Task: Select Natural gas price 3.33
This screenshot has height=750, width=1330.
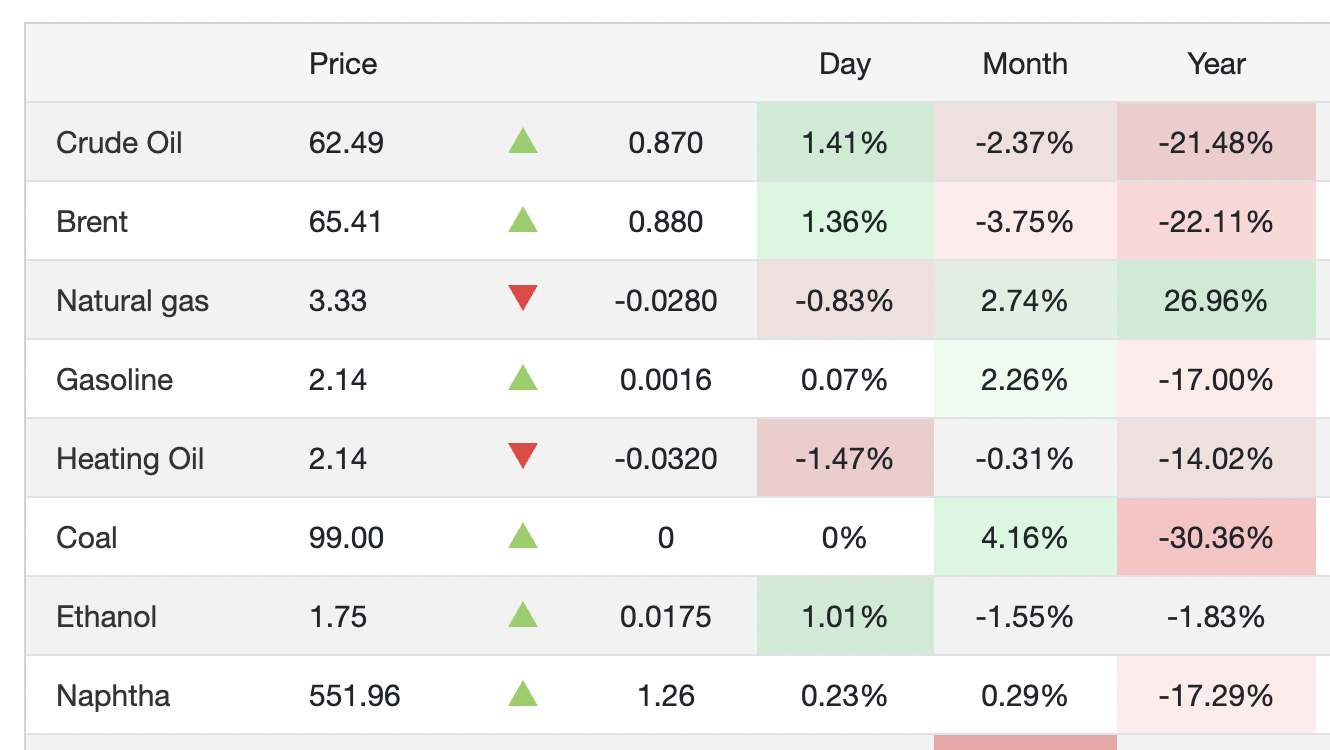Action: (338, 301)
